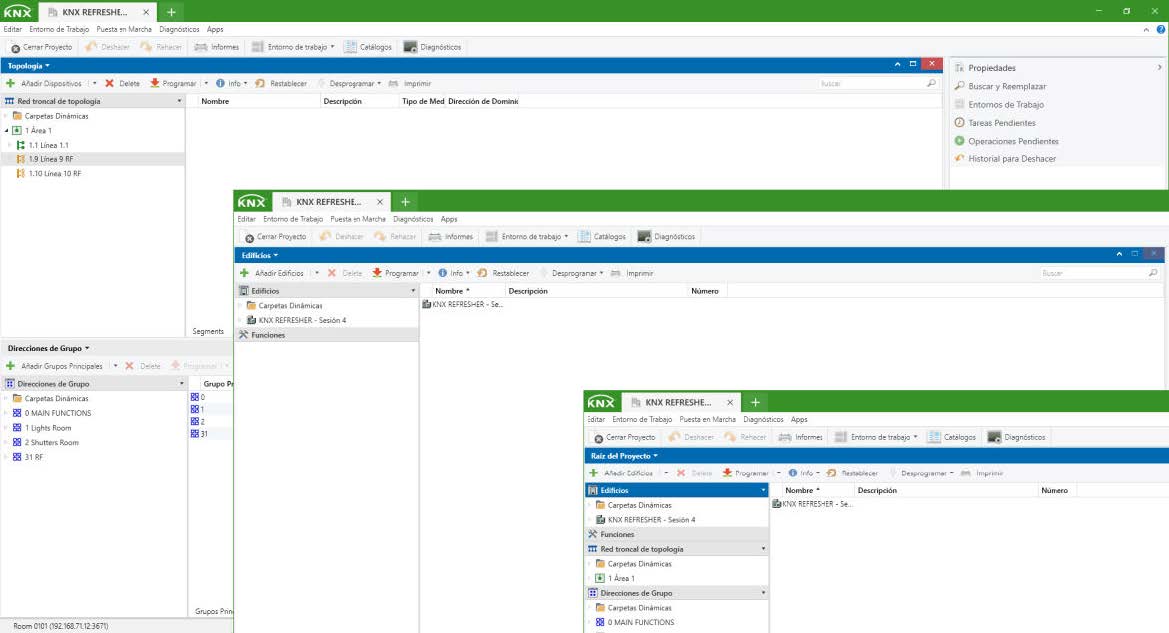The width and height of the screenshot is (1169, 633).
Task: Open the Editar menu in the top window
Action: coord(13,30)
